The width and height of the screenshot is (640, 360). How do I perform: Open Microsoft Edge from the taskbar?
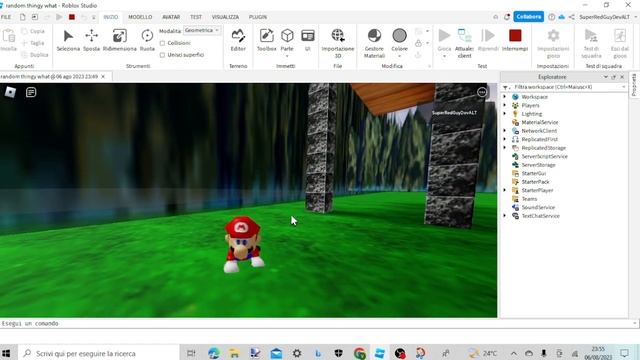(213, 353)
